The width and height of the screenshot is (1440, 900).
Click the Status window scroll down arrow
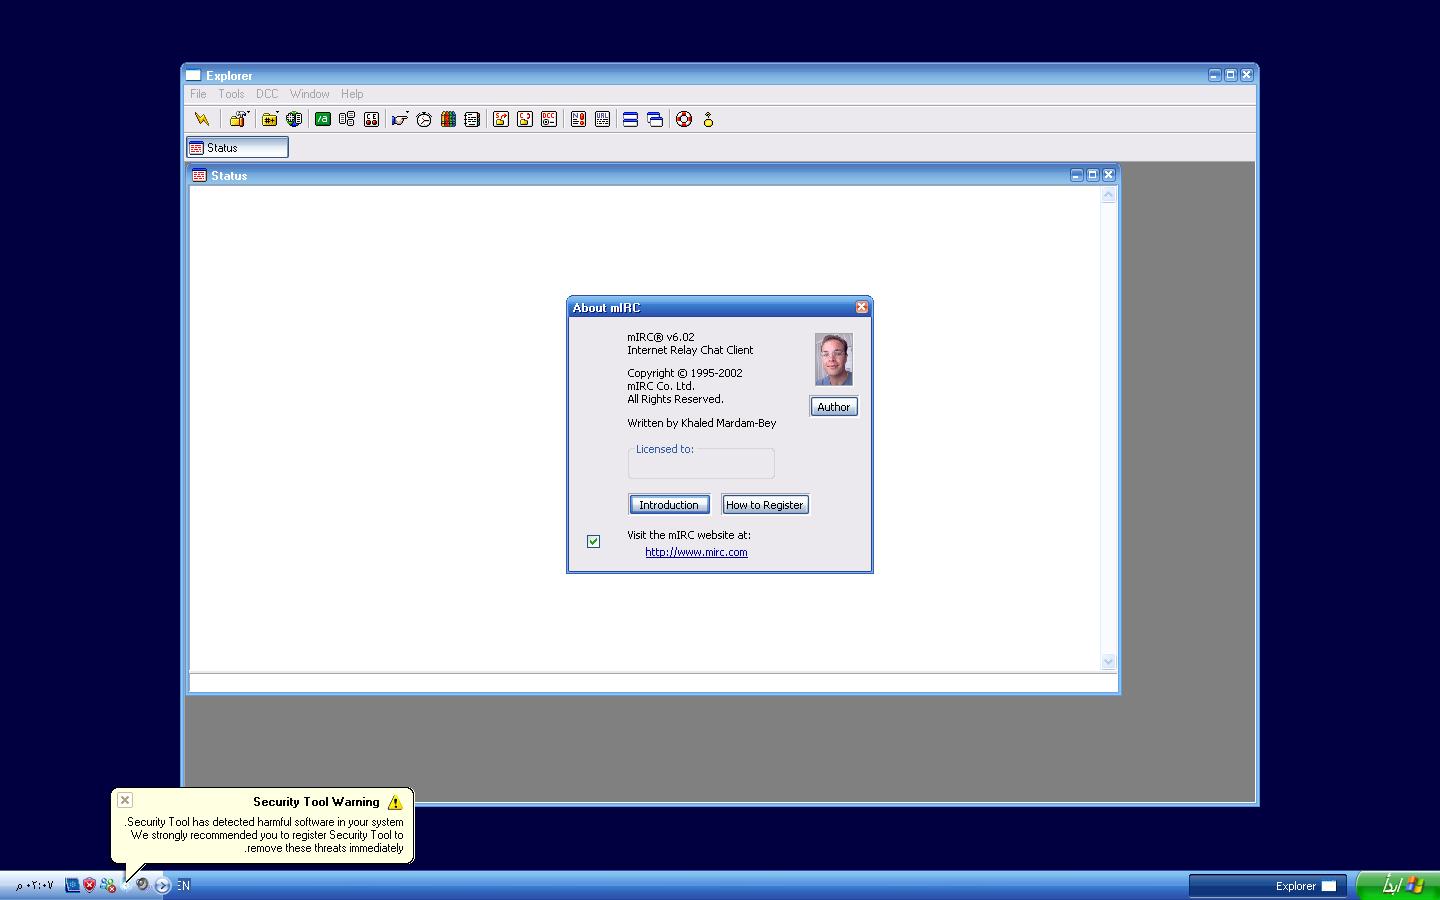pyautogui.click(x=1108, y=662)
